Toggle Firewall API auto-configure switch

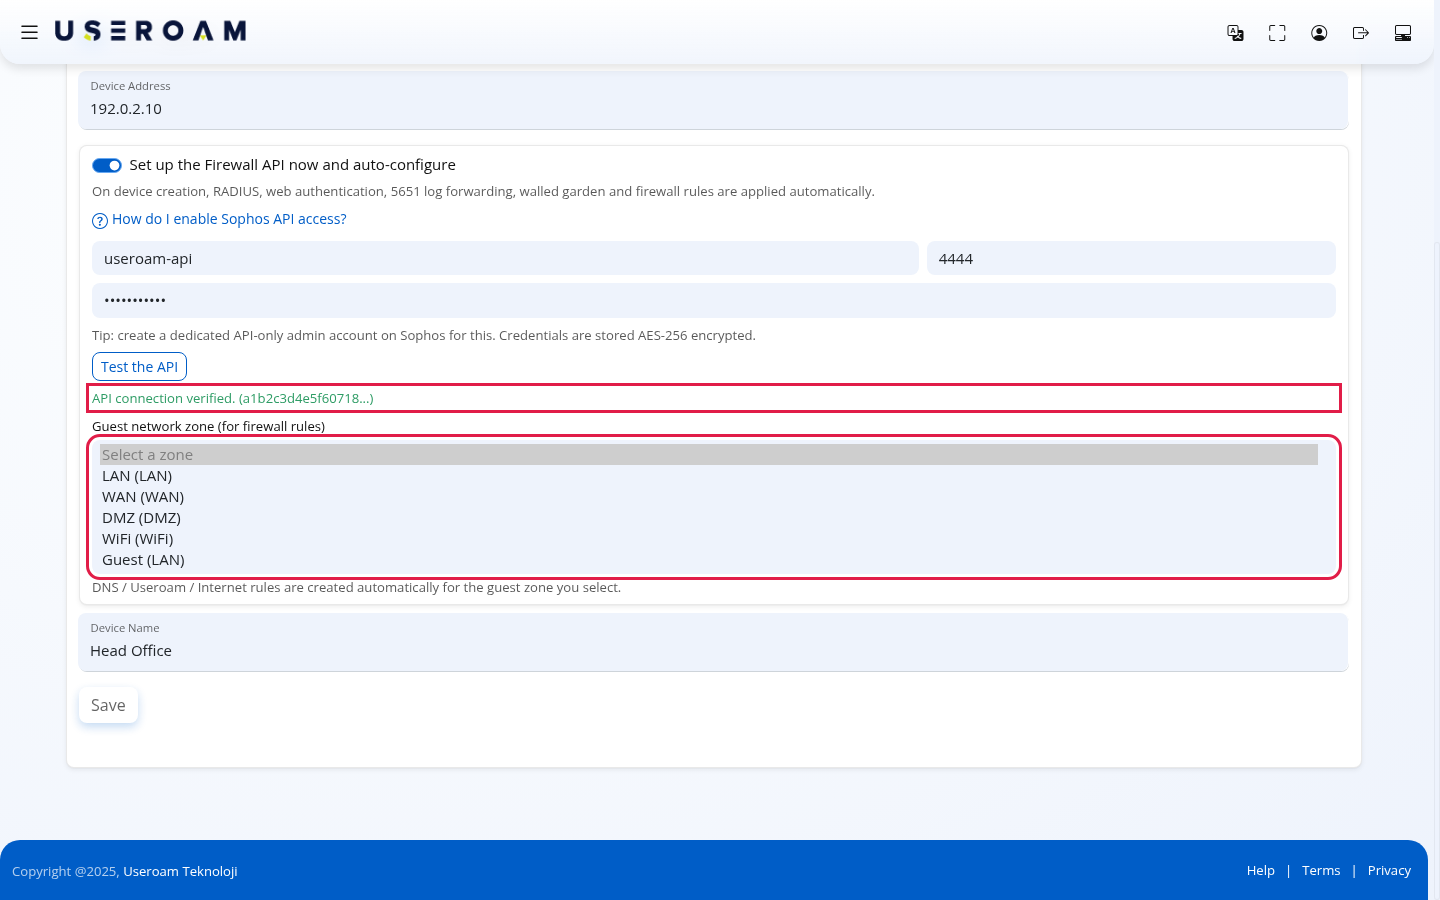(107, 166)
